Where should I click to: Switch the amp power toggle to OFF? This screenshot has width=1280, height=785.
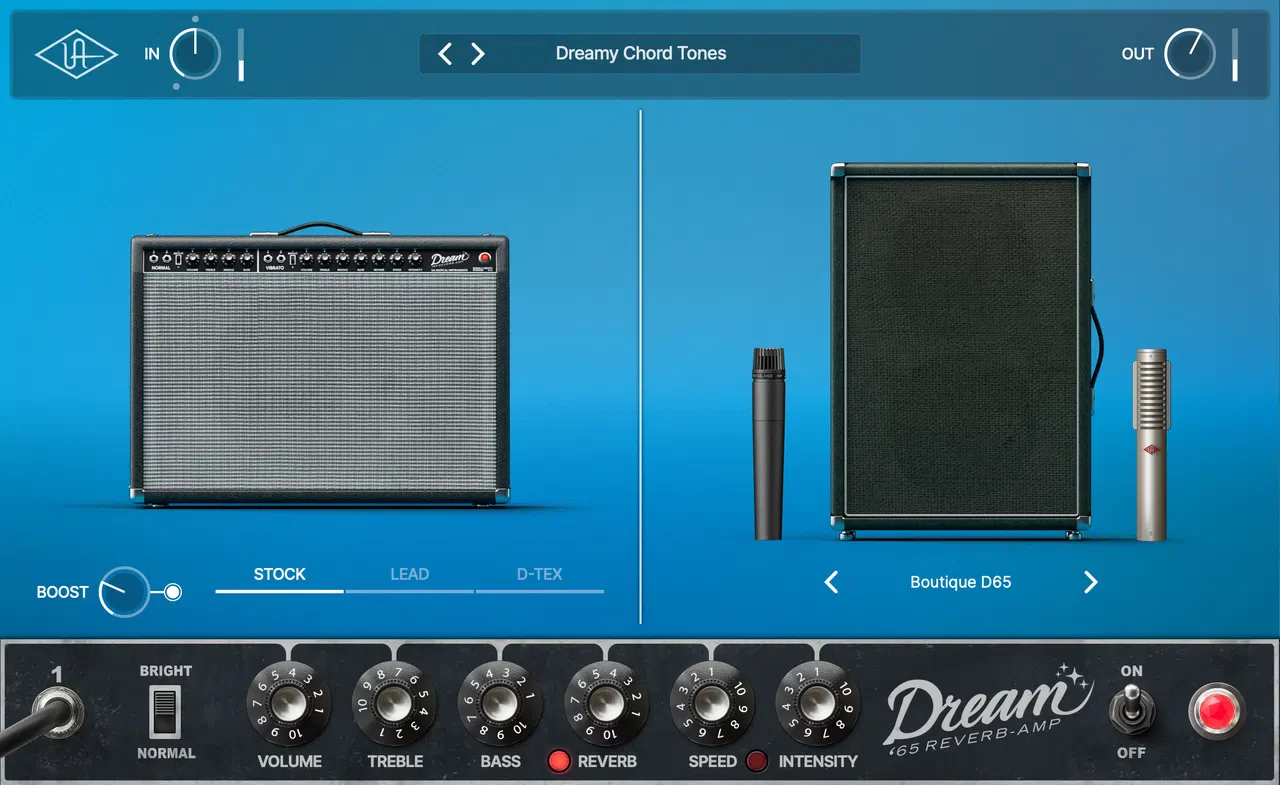coord(1131,712)
